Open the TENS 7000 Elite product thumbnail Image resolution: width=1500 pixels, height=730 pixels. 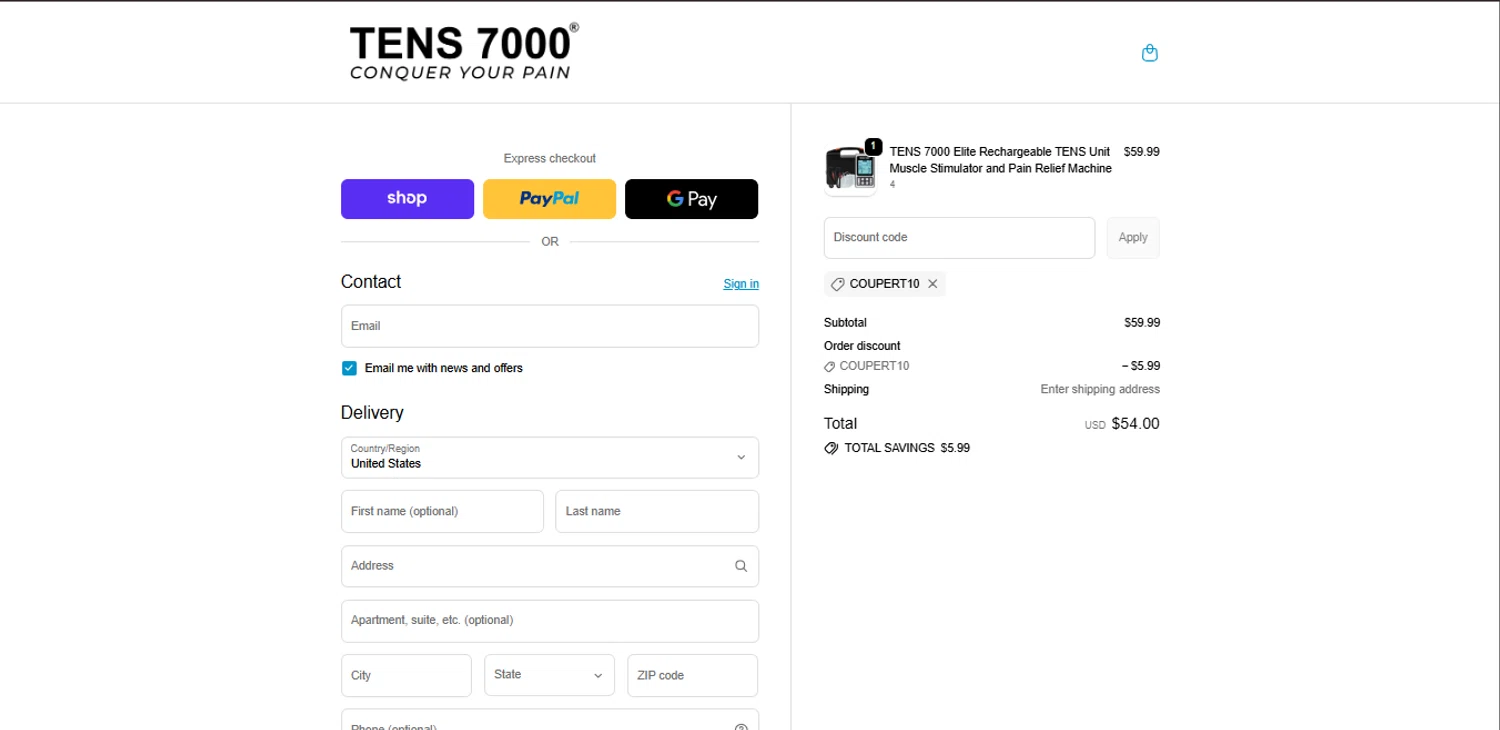tap(850, 169)
